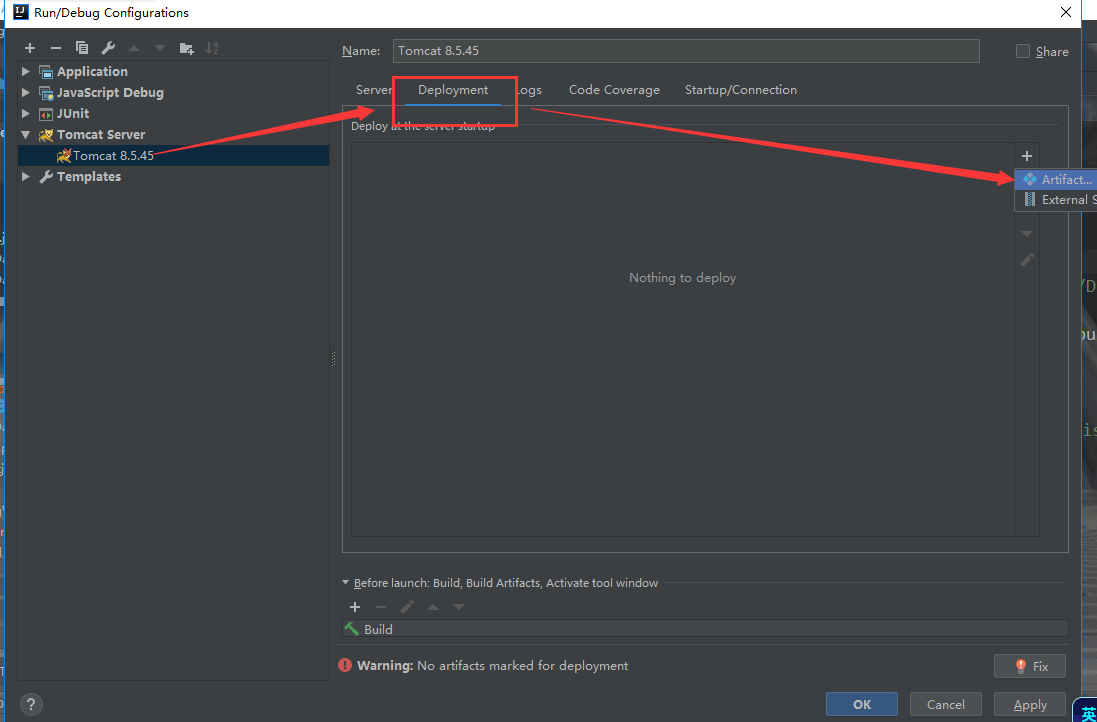Click the panel splitter grip handle

(334, 359)
